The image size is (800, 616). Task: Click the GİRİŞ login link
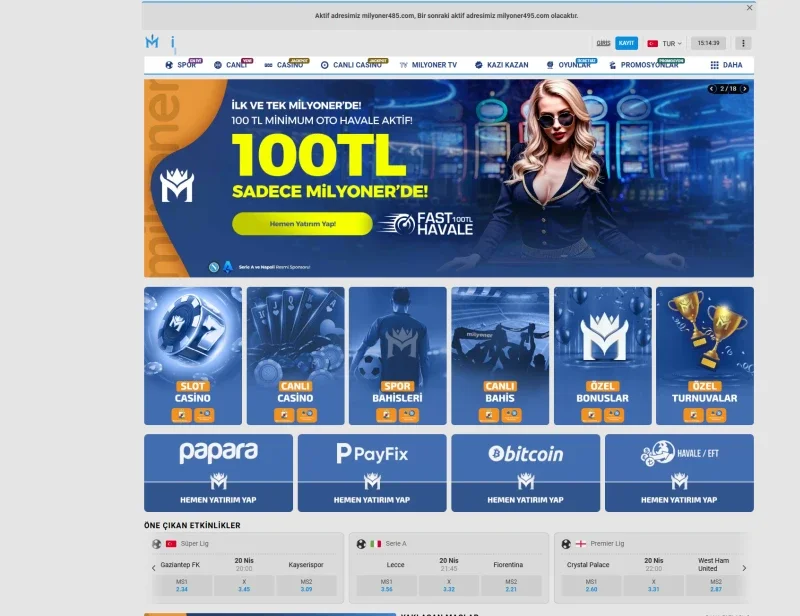pyautogui.click(x=603, y=43)
